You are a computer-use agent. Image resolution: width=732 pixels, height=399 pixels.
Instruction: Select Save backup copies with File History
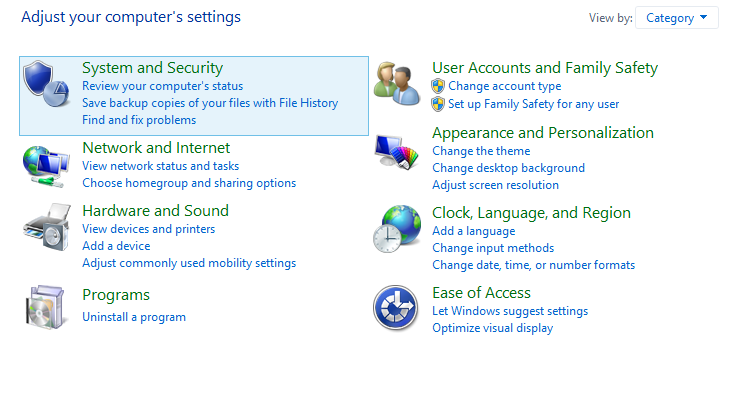click(210, 103)
